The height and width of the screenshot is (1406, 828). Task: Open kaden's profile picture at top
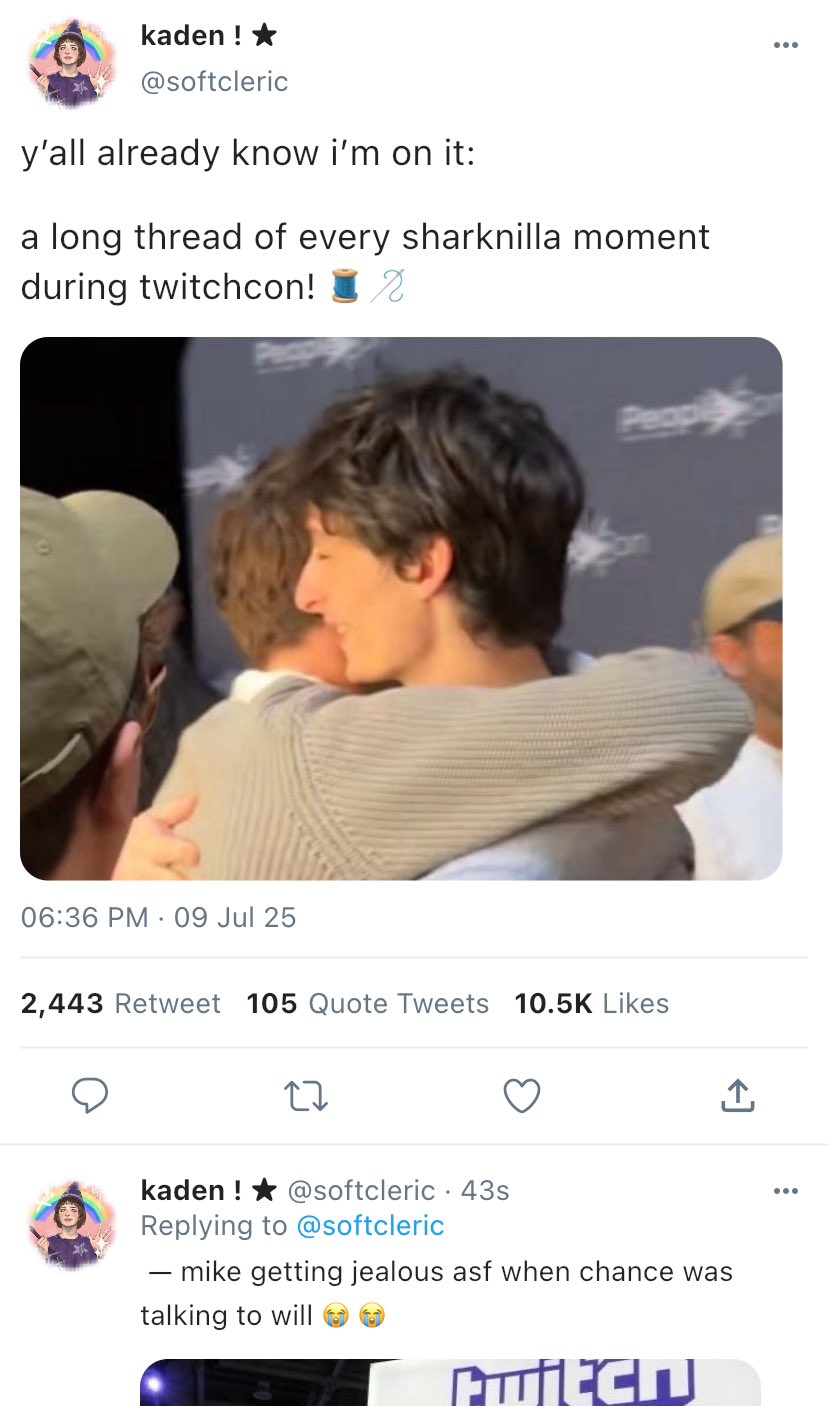69,63
